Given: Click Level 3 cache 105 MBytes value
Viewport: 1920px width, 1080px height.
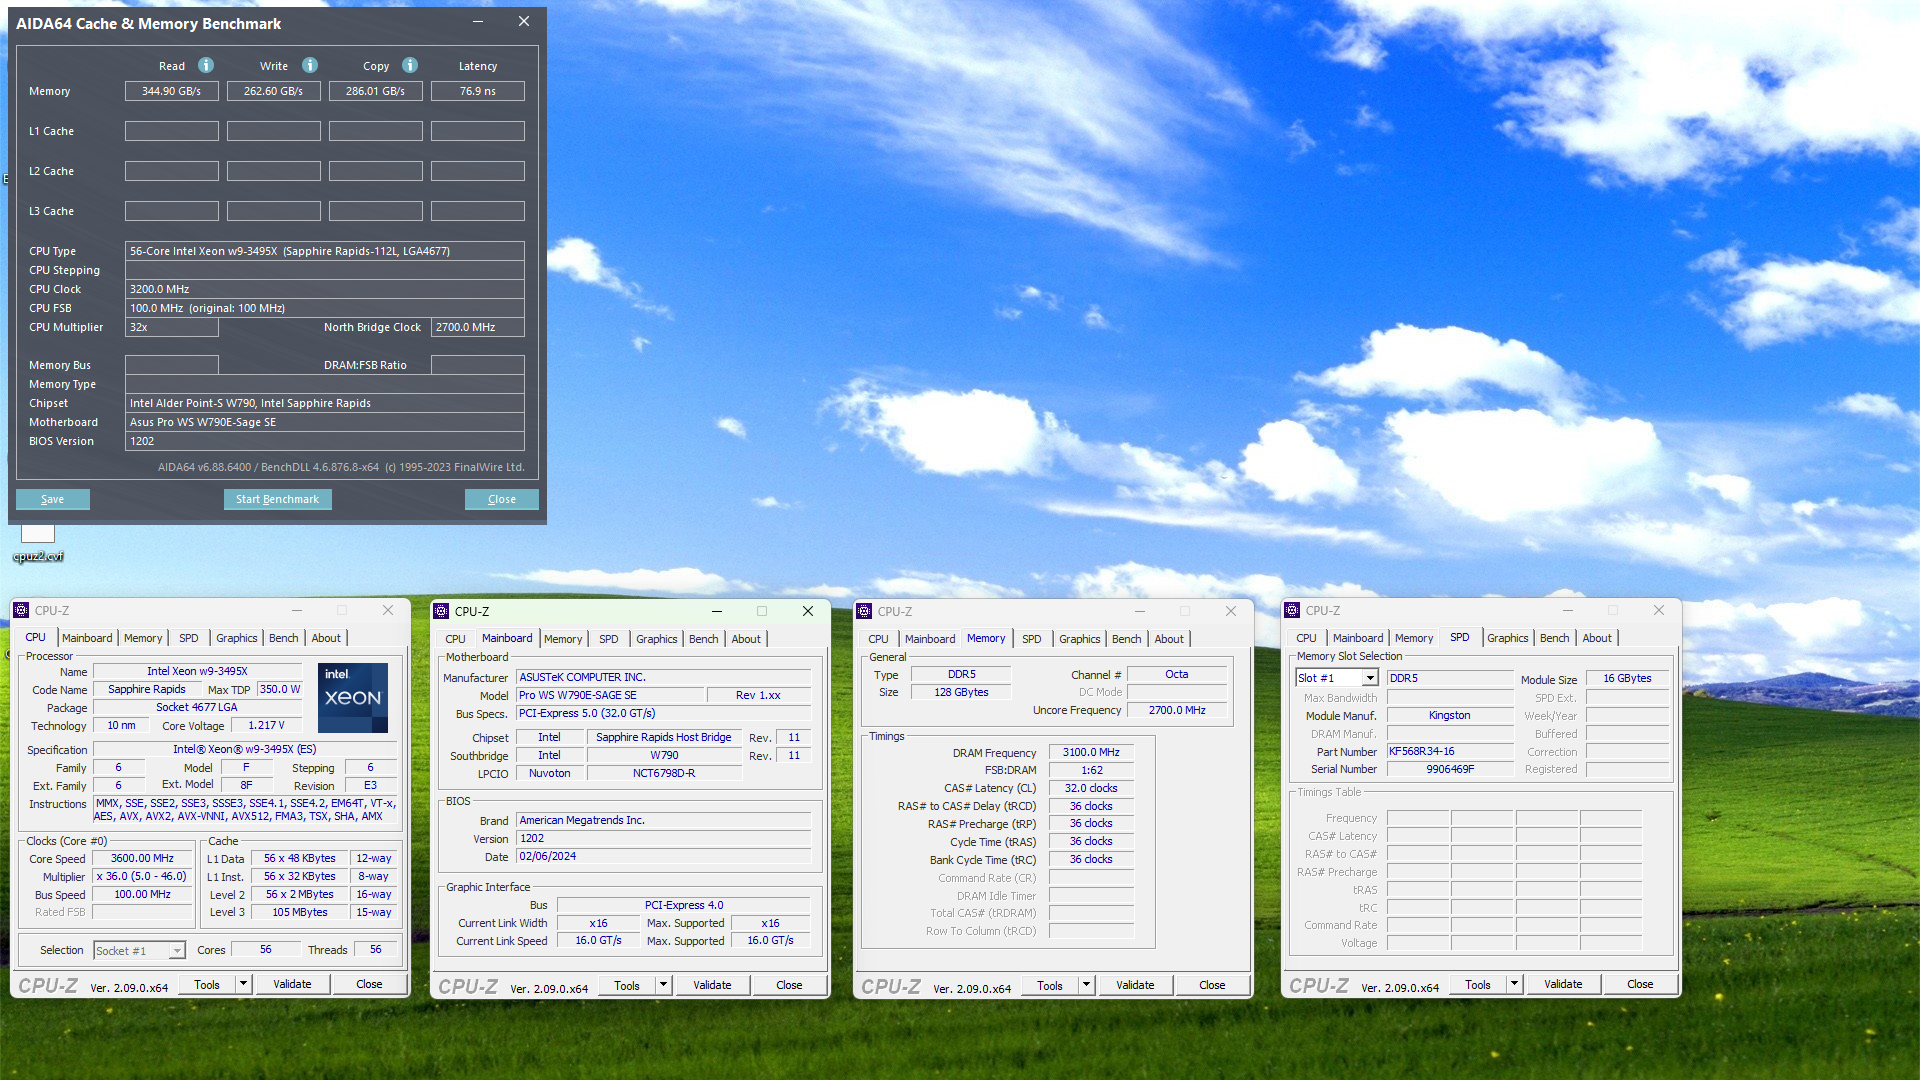Looking at the screenshot, I should [300, 913].
